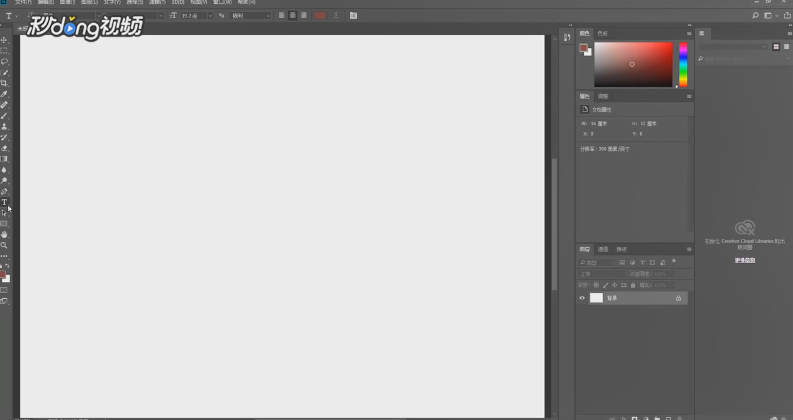Center align text in options bar

(x=293, y=16)
